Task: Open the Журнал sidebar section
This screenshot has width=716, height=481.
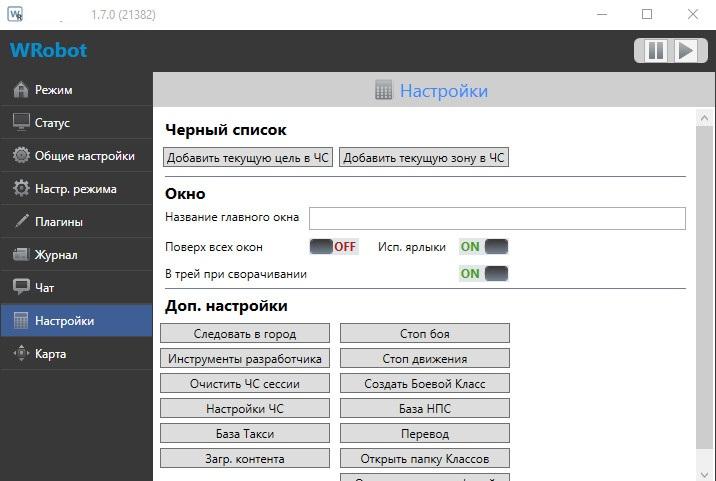Action: tap(56, 255)
